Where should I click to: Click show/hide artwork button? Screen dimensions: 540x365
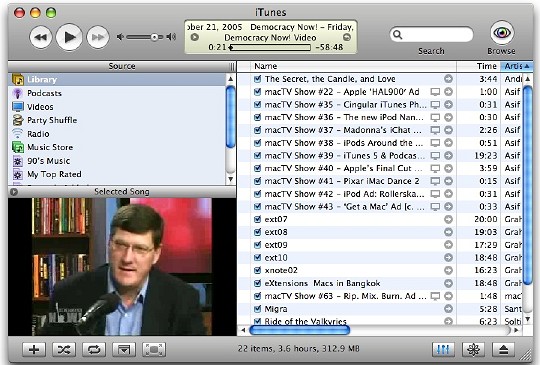pyautogui.click(x=124, y=350)
